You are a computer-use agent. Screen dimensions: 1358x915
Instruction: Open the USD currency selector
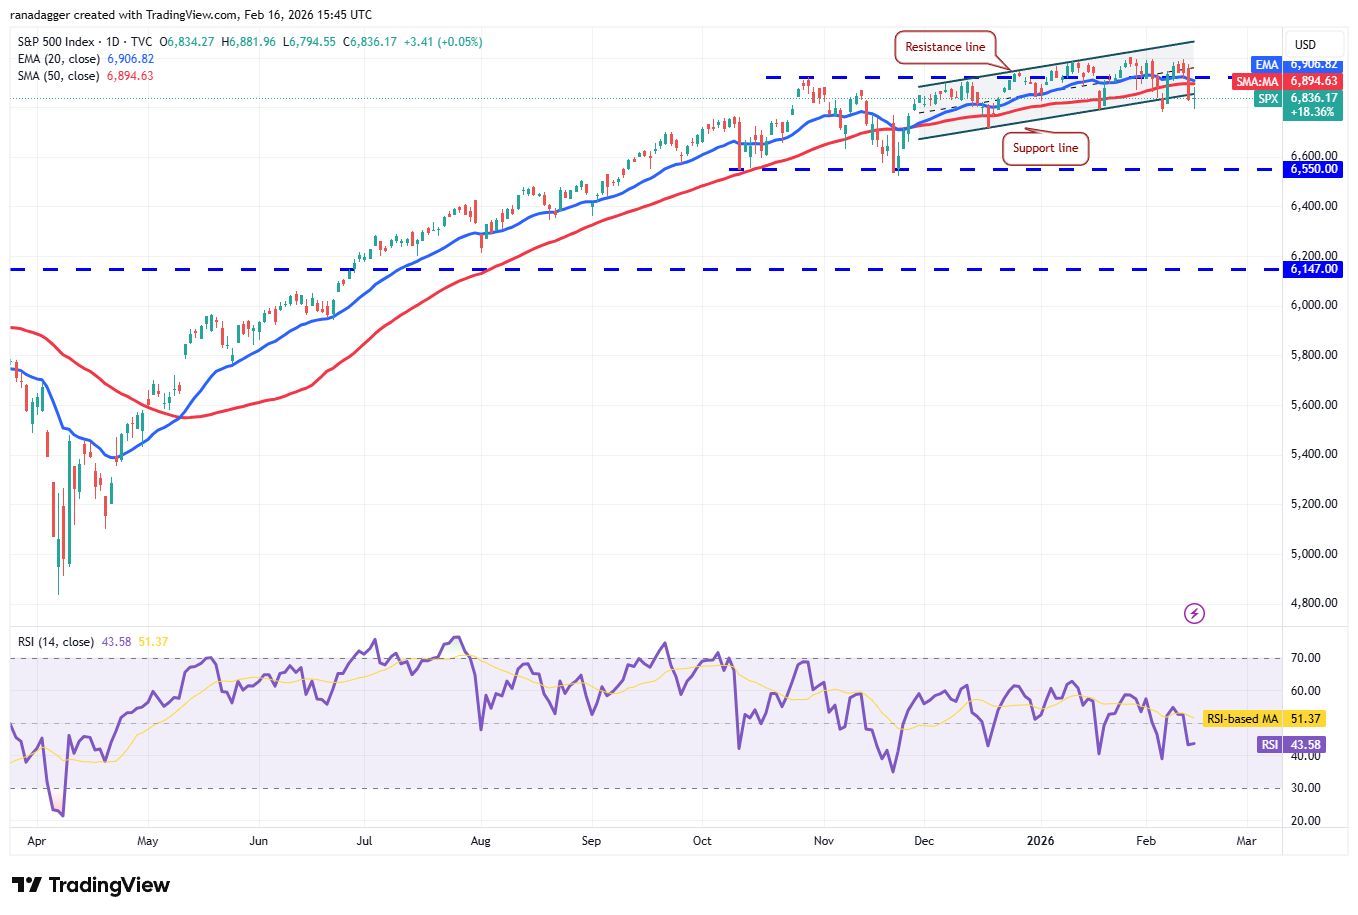[1305, 44]
